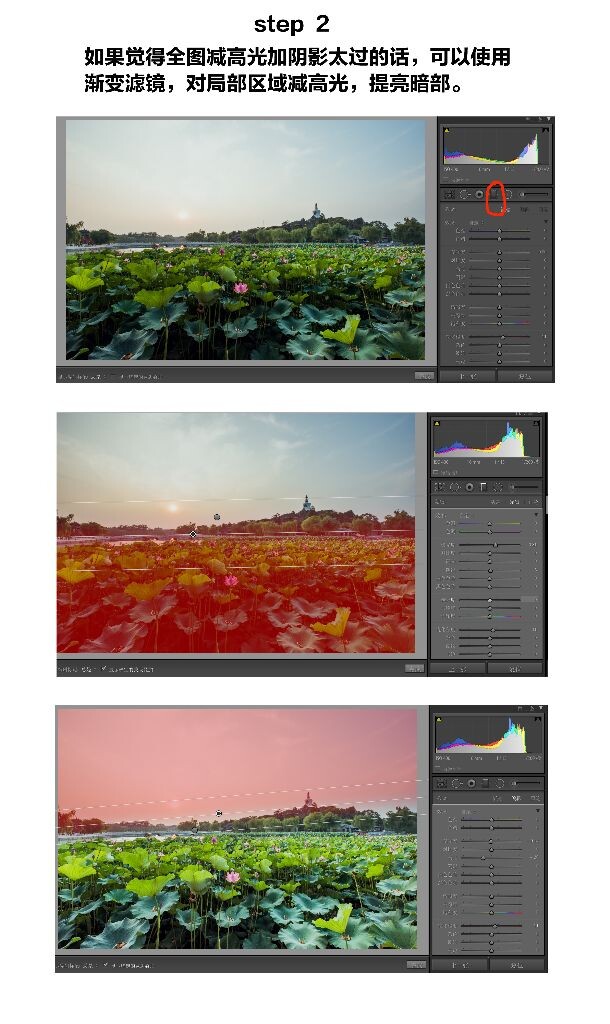Click the Reset button in first screenshot
Viewport: 610px width, 1024px height.
click(468, 376)
